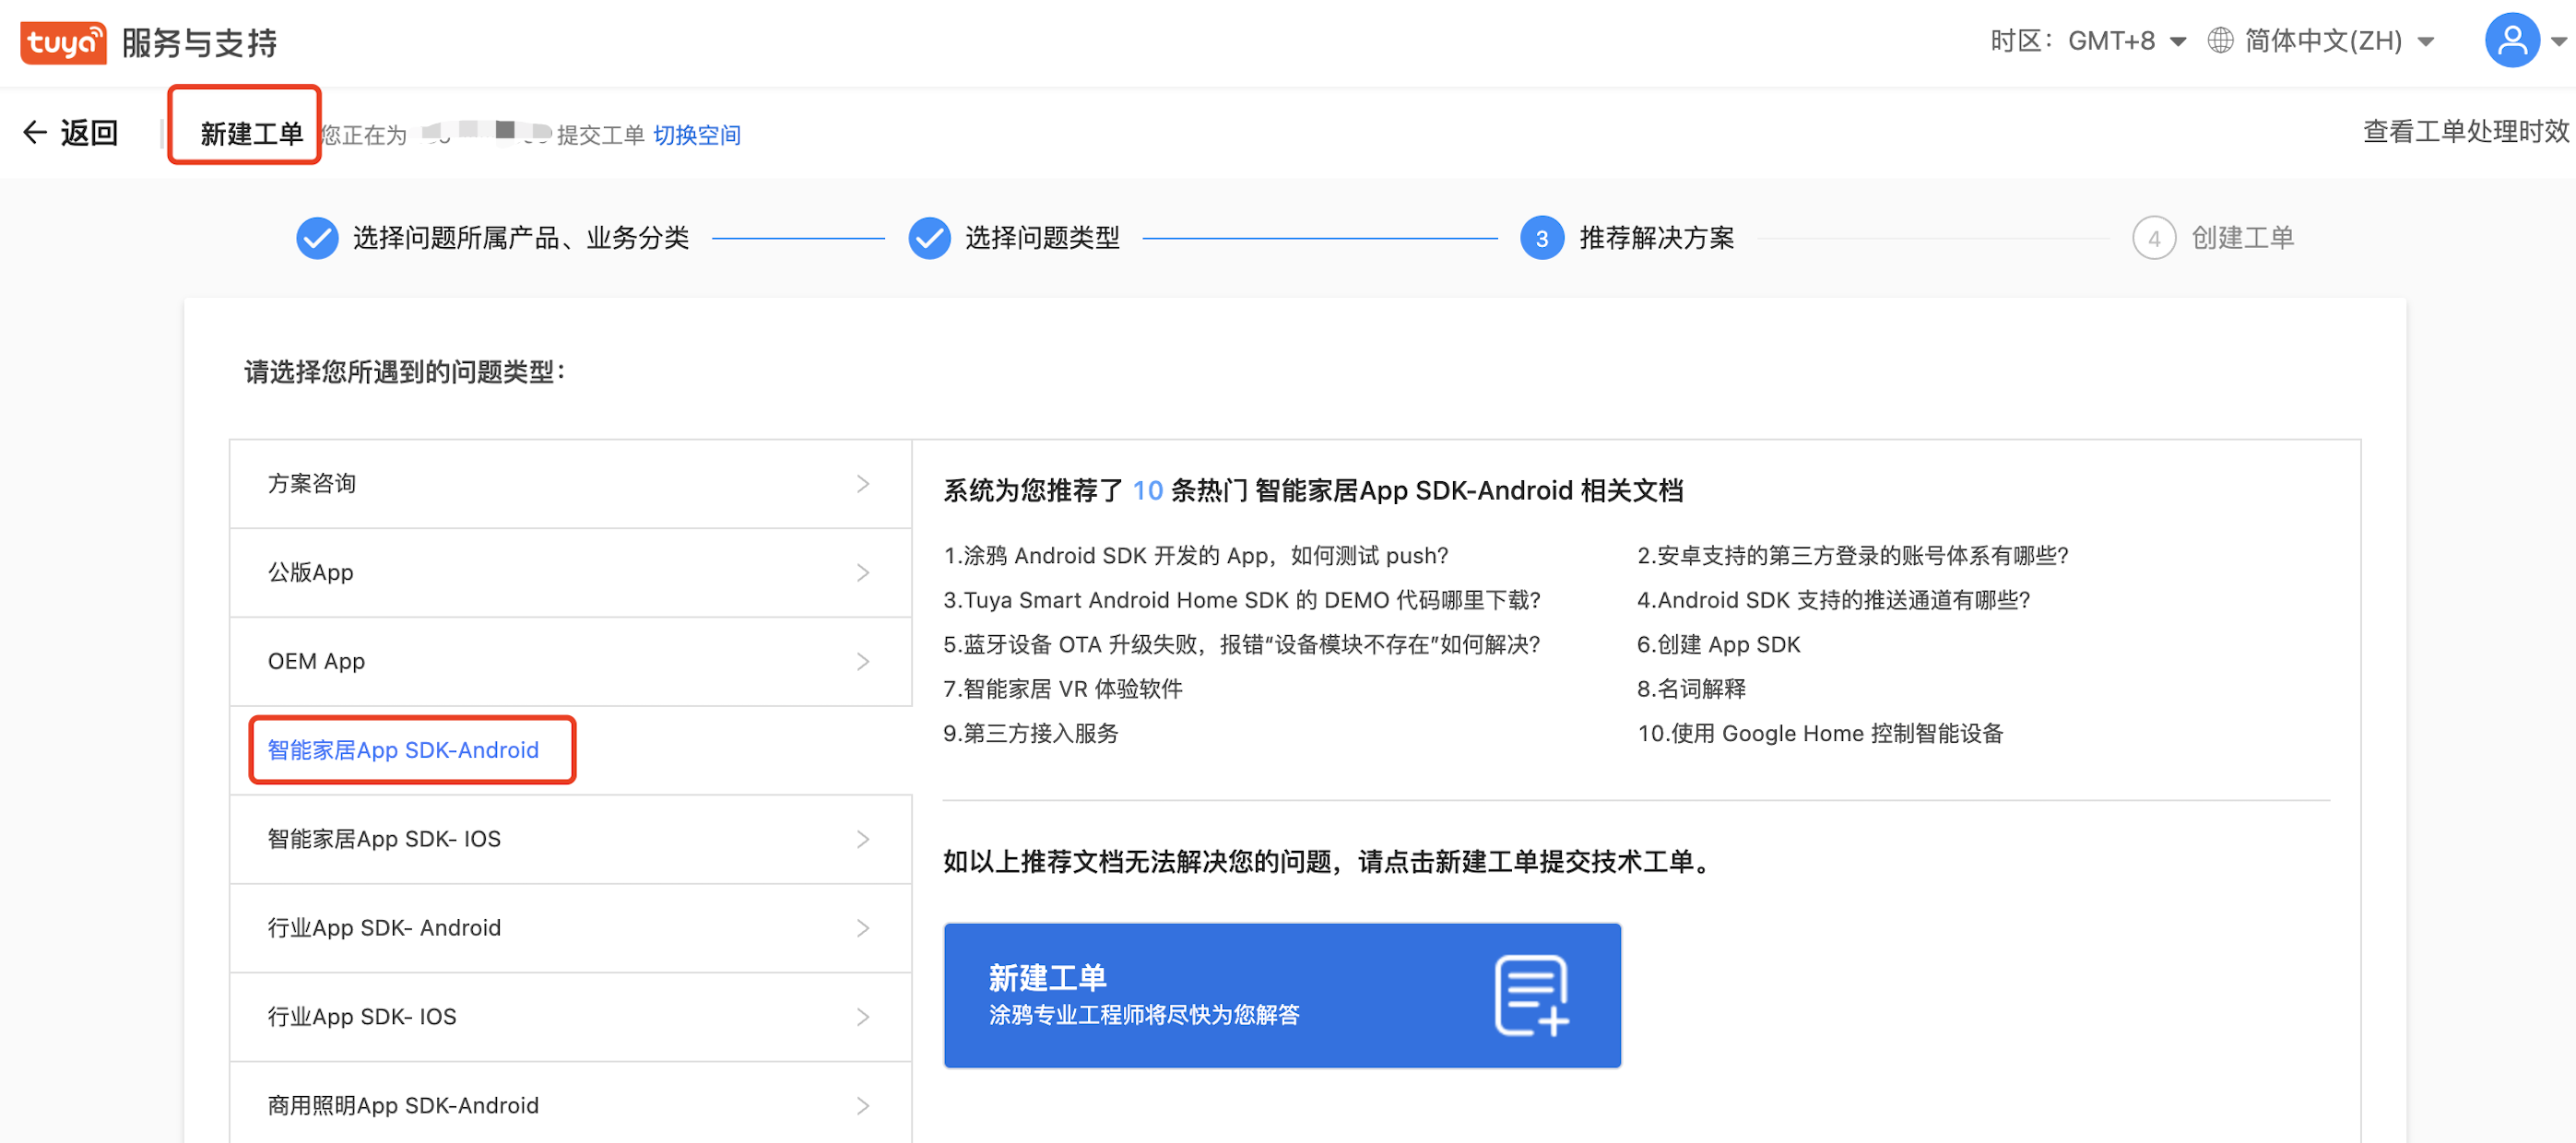Image resolution: width=2576 pixels, height=1143 pixels.
Task: Click step 1 checkmark circle icon
Action: point(317,238)
